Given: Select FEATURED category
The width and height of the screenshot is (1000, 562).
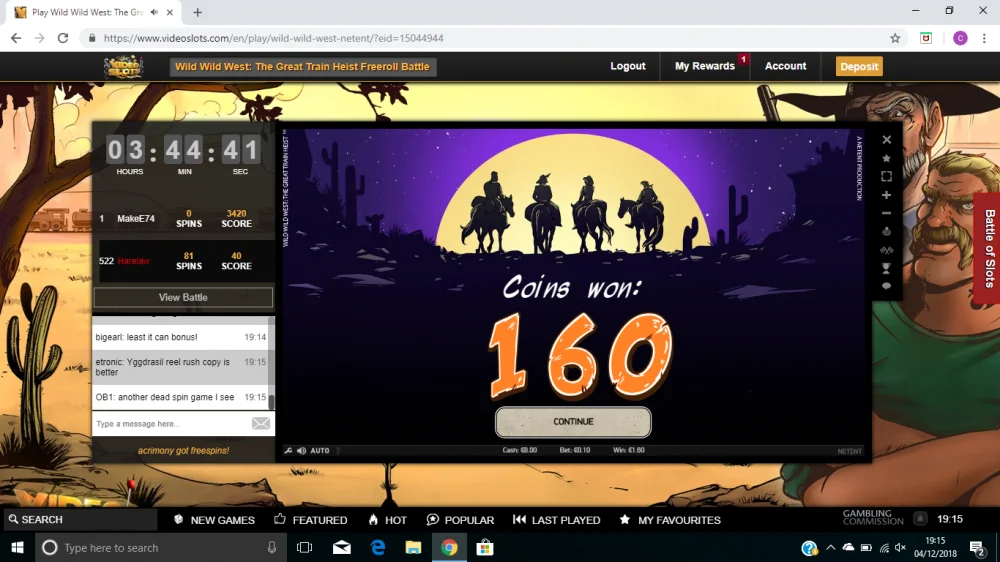Looking at the screenshot, I should coord(311,520).
